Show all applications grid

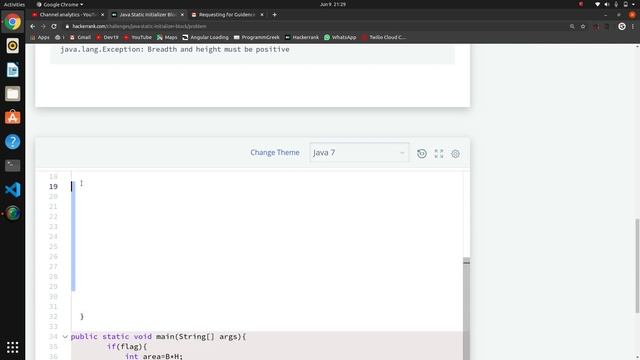click(13, 347)
